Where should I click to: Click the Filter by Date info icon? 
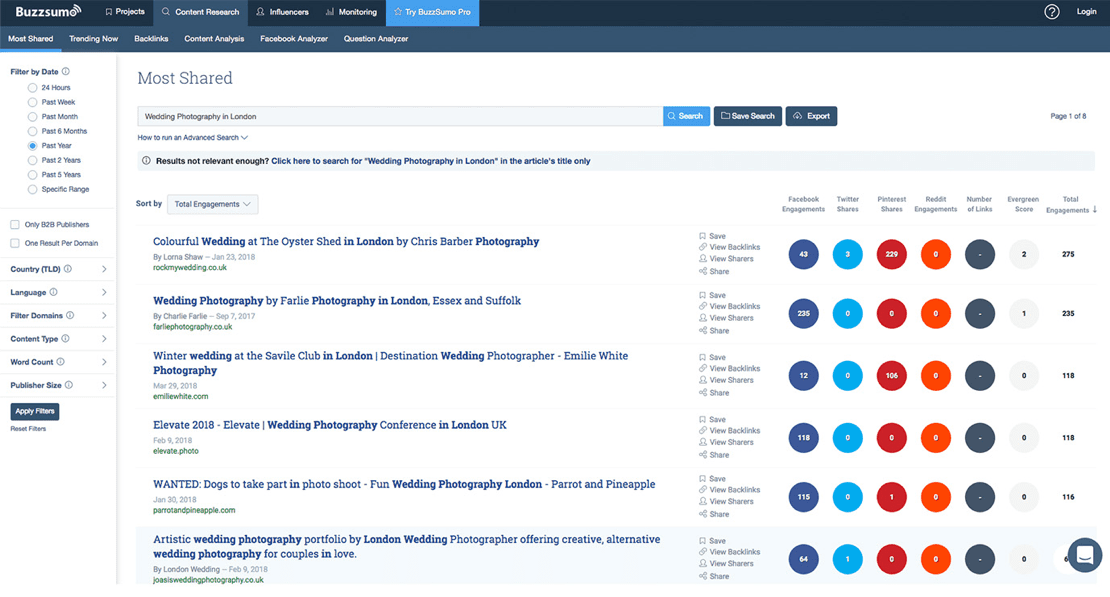(x=66, y=72)
